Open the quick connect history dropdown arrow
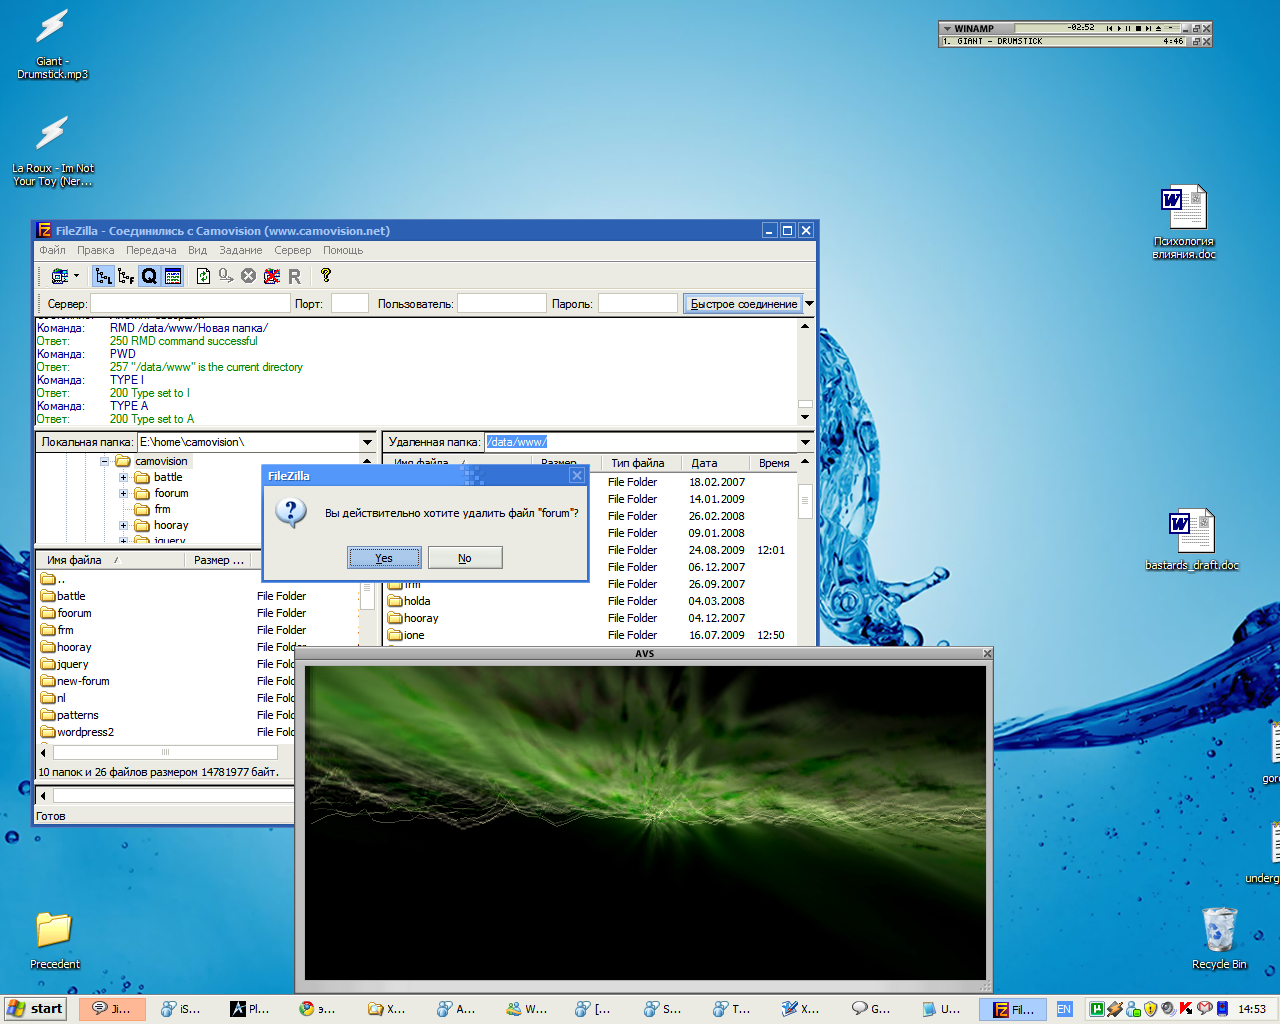 (x=809, y=304)
